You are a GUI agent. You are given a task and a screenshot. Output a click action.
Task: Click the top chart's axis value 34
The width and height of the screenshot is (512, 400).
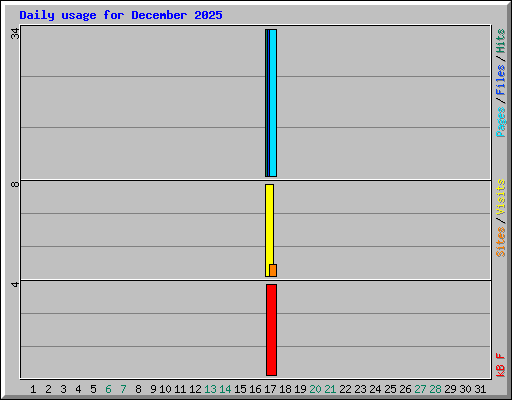(x=15, y=33)
